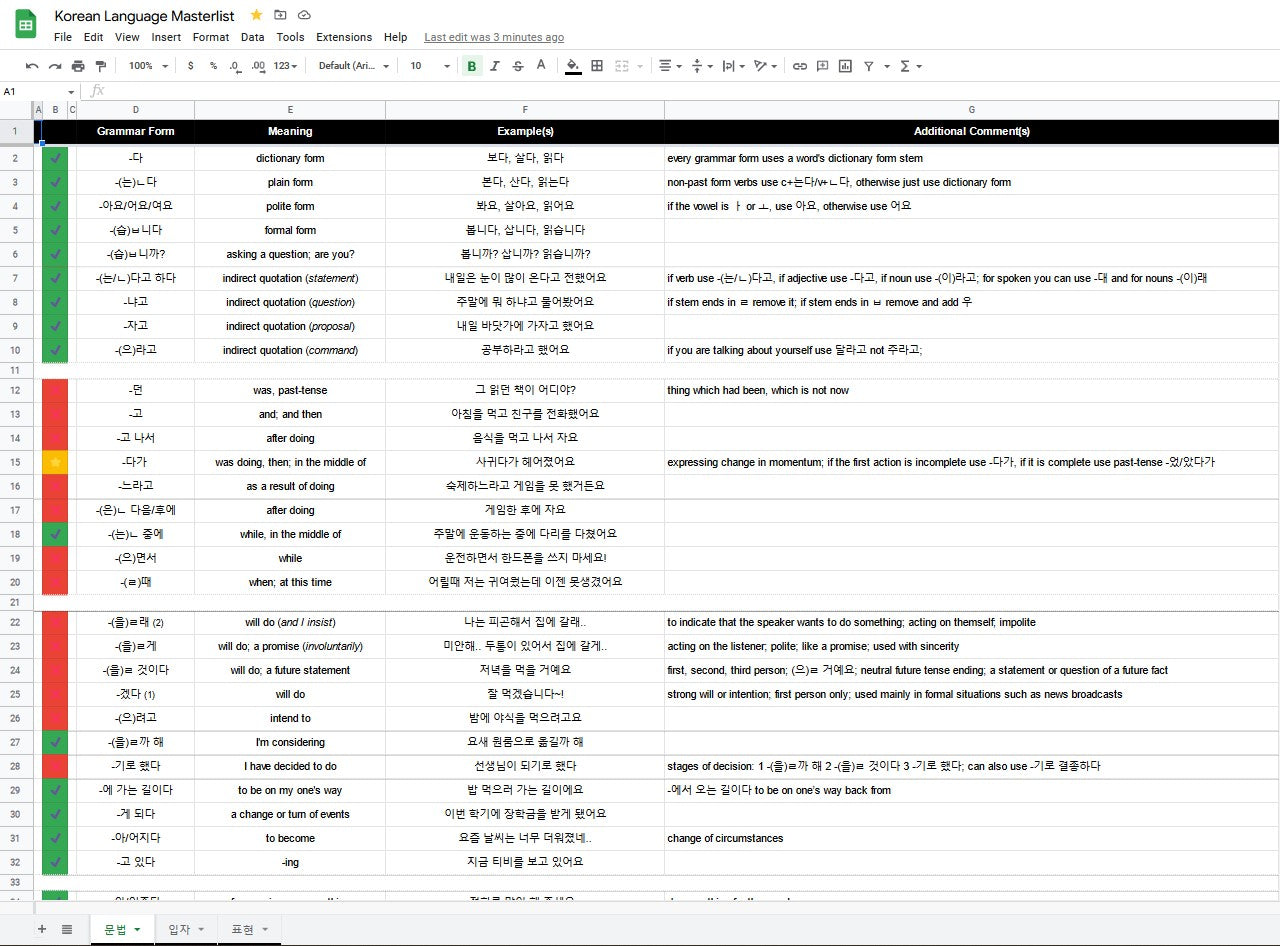The height and width of the screenshot is (946, 1280).
Task: Star the Korean Language Masterlist spreadsheet
Action: [x=256, y=16]
